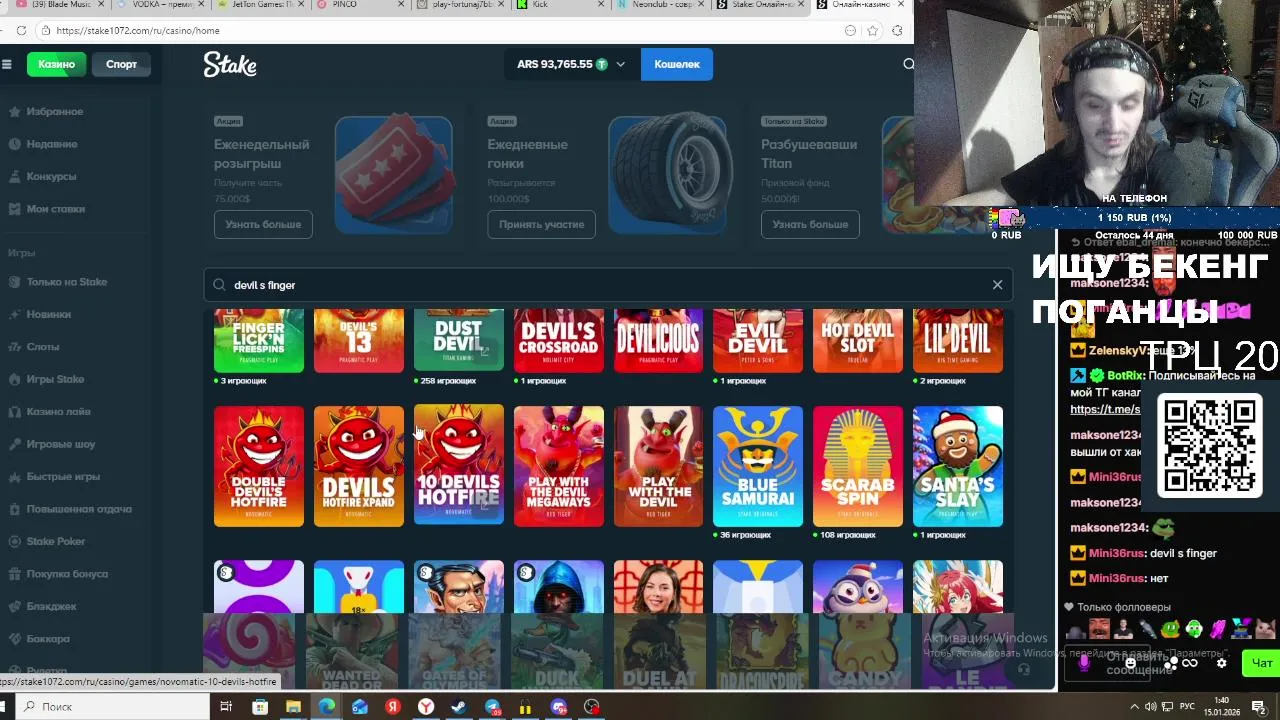Expand the ARS balance currency dropdown
The width and height of the screenshot is (1280, 720).
click(x=620, y=64)
